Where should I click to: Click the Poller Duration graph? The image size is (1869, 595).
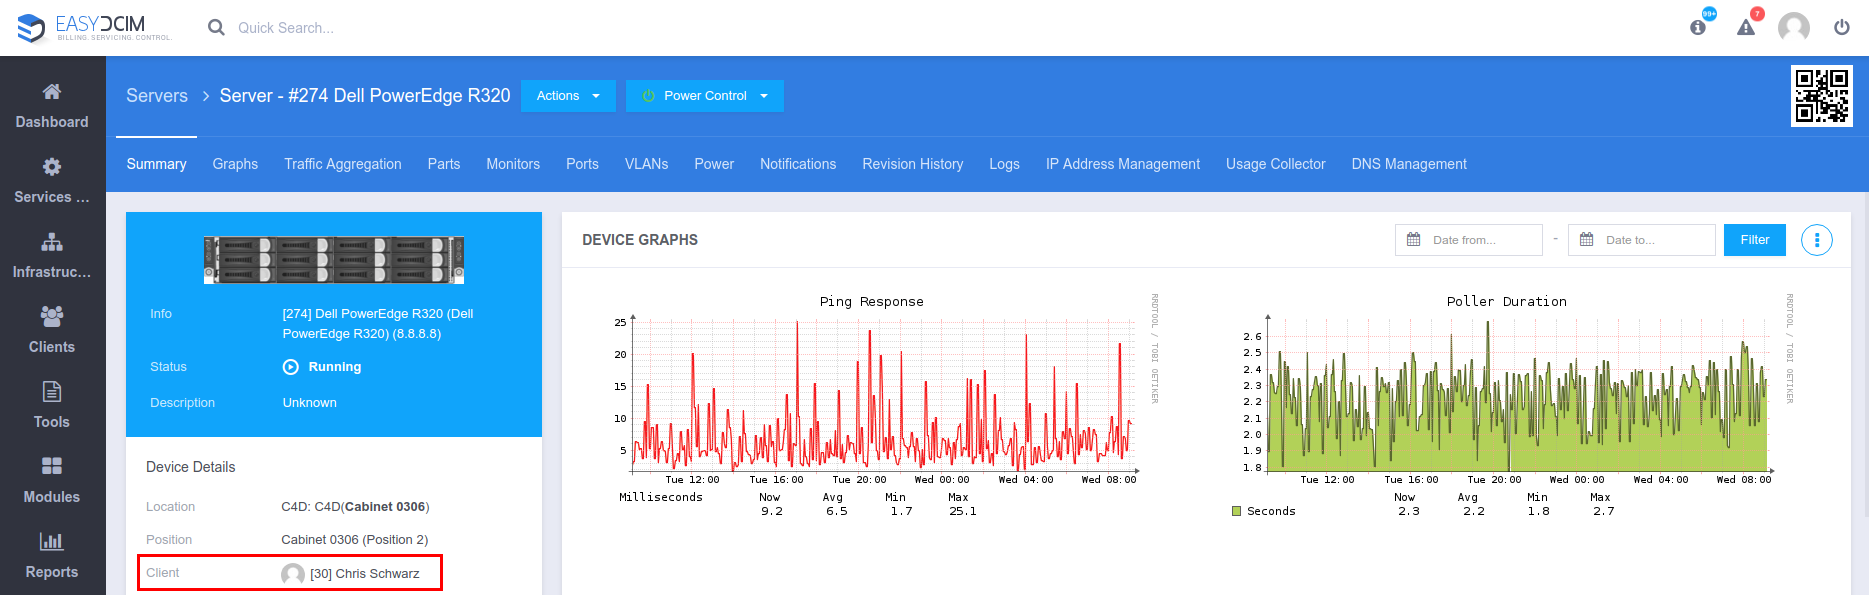pos(1512,405)
